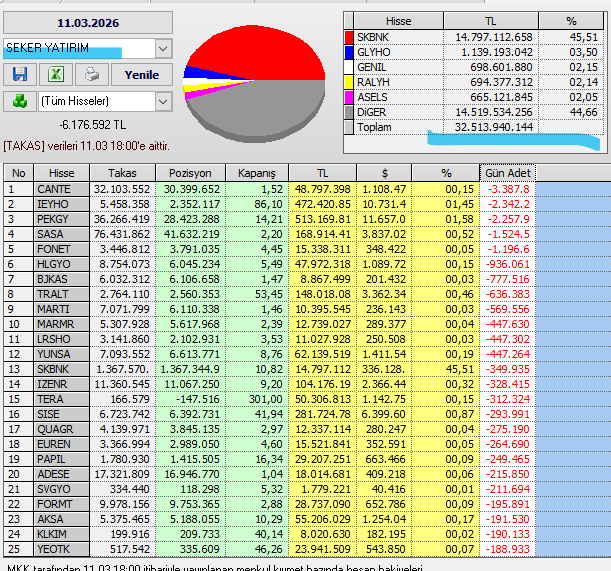611x571 pixels.
Task: Select the CANTE stock row button
Action: [x=62, y=189]
